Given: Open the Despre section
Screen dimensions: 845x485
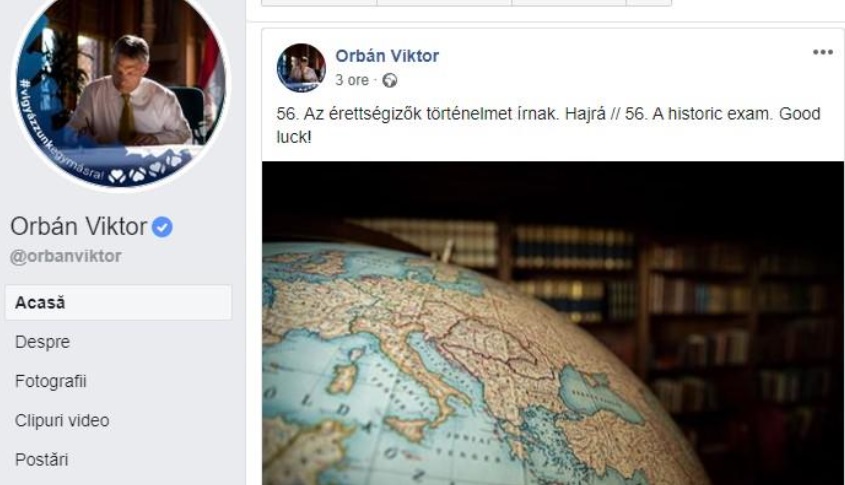Looking at the screenshot, I should (x=43, y=342).
